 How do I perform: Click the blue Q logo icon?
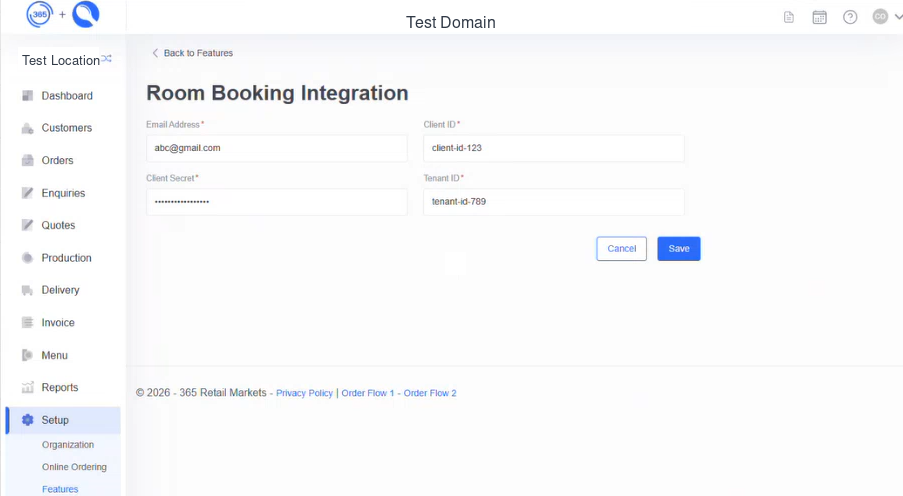[x=86, y=14]
